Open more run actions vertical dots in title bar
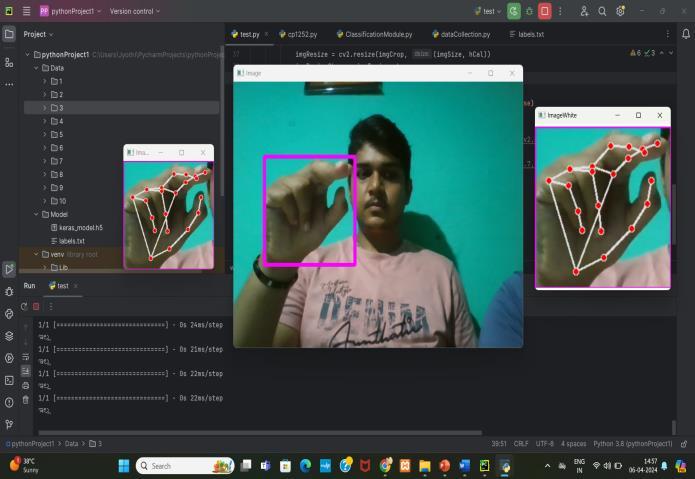The image size is (695, 479). pyautogui.click(x=560, y=11)
